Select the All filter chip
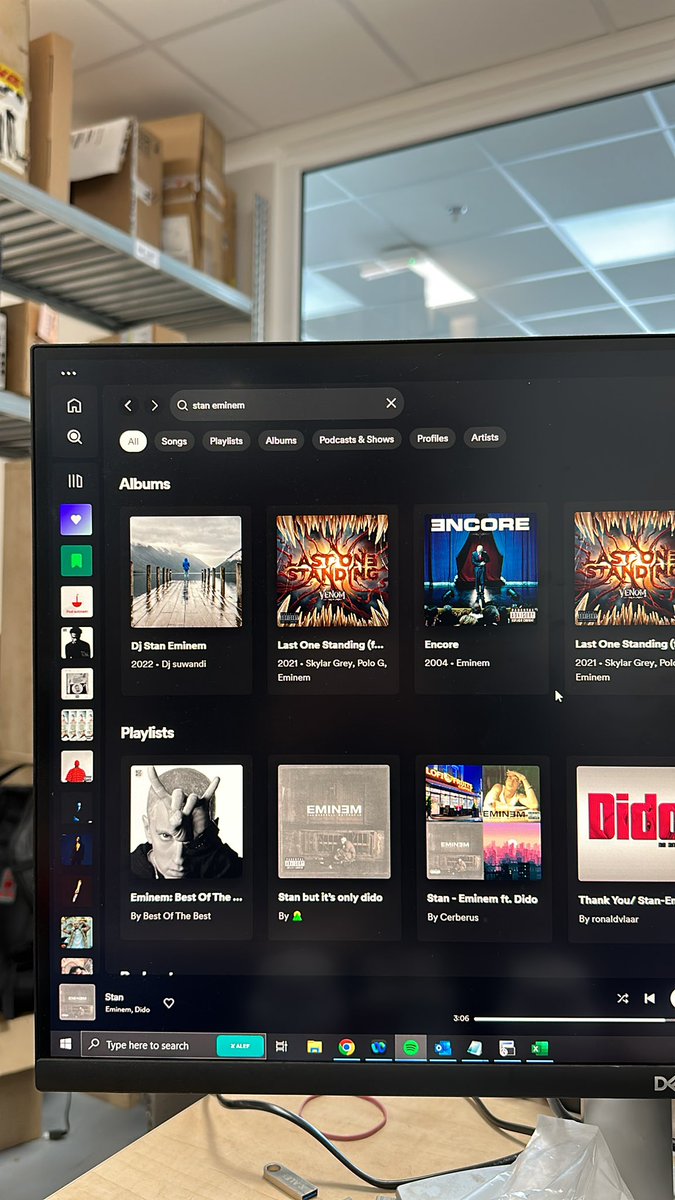The image size is (675, 1200). [132, 440]
